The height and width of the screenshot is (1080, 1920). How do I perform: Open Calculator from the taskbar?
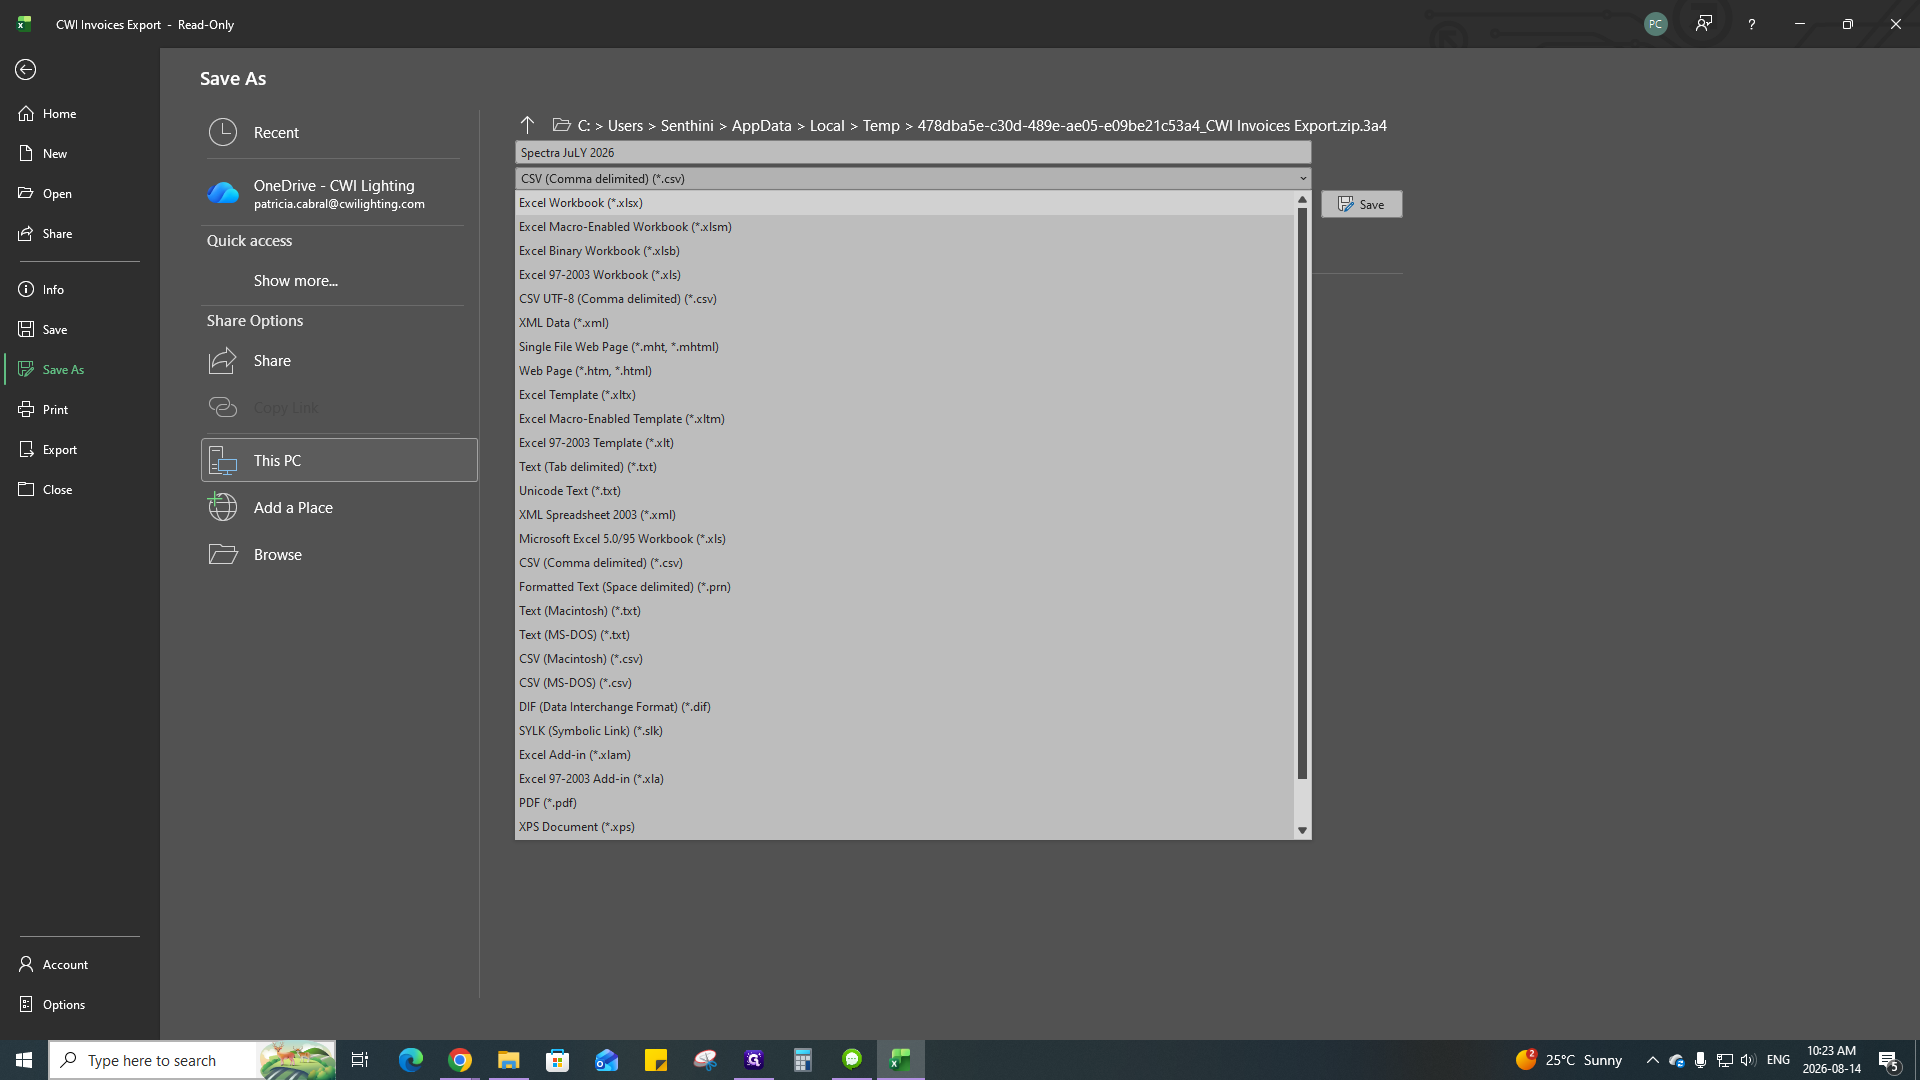click(803, 1060)
